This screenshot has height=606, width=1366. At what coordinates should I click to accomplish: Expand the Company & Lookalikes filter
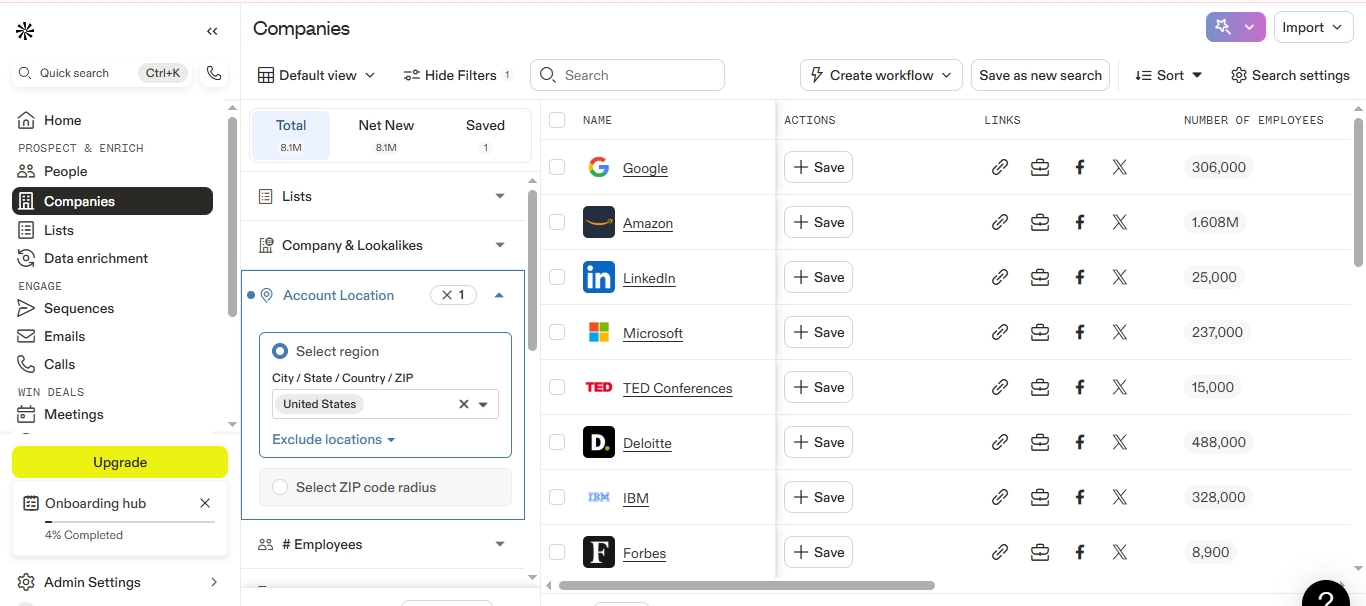pos(500,245)
